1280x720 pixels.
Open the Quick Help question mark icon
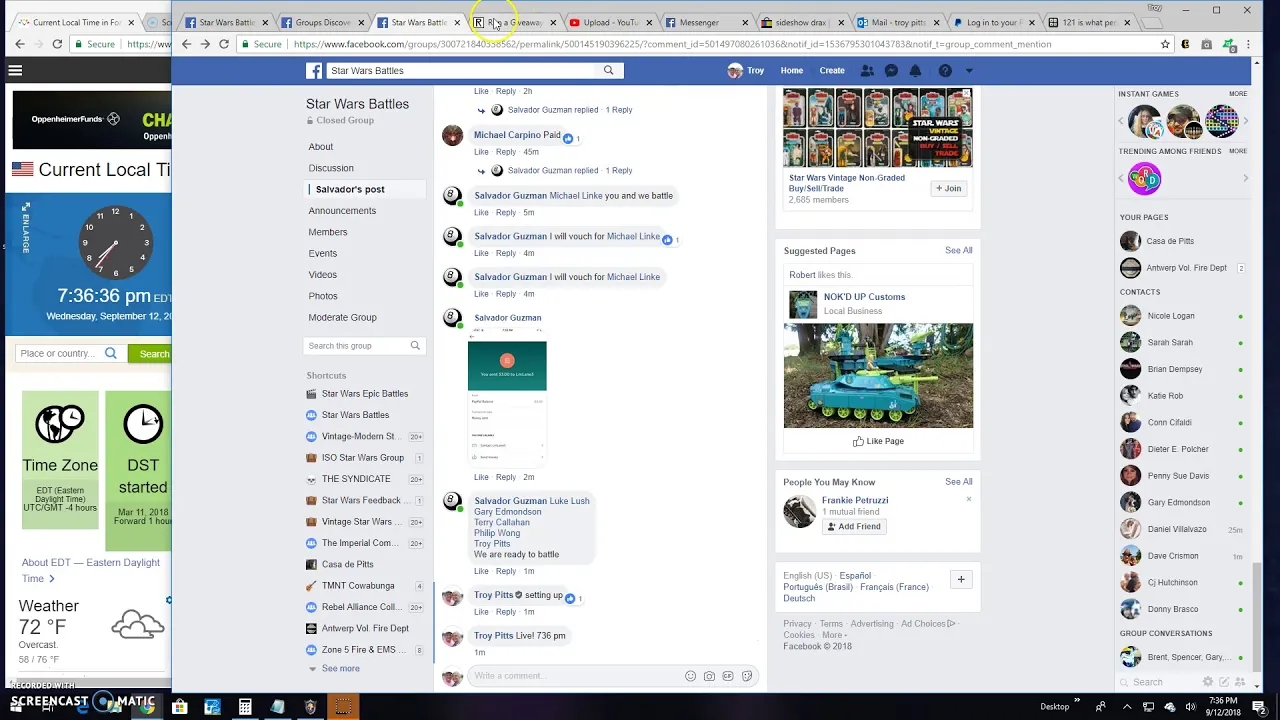[945, 70]
